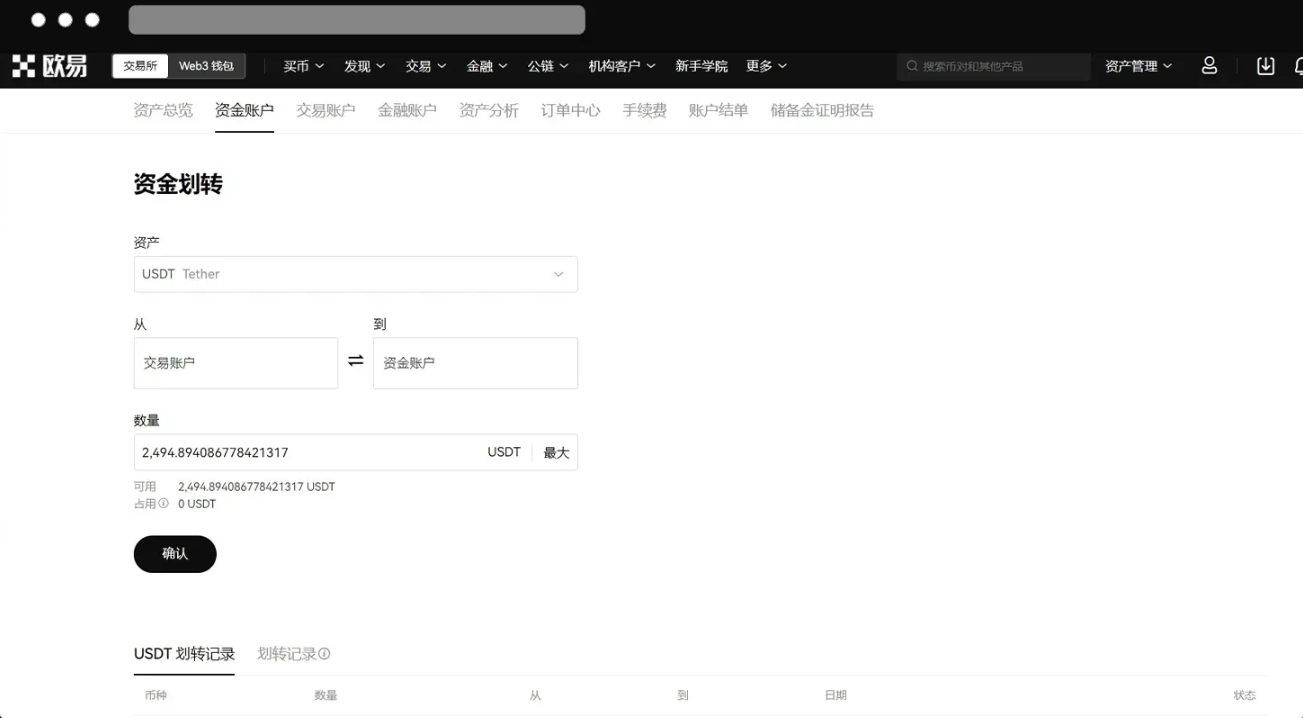Click the 日期 column header

pyautogui.click(x=835, y=695)
